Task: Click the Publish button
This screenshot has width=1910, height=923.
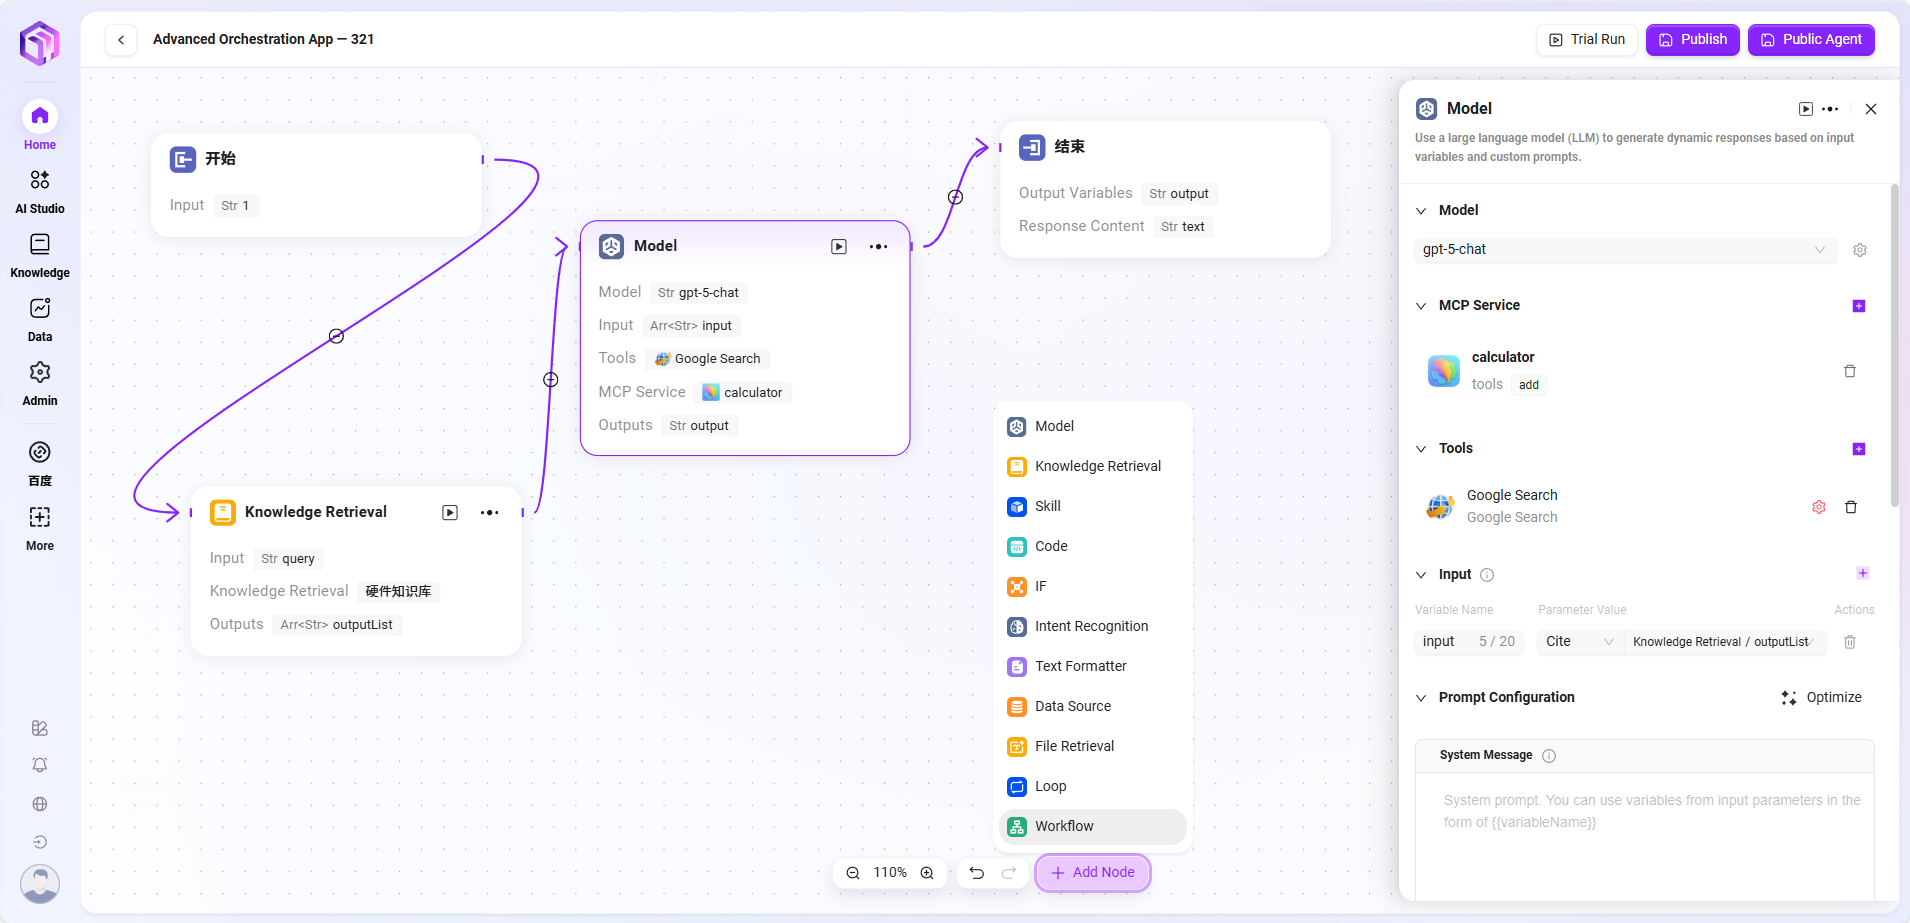Action: tap(1693, 40)
